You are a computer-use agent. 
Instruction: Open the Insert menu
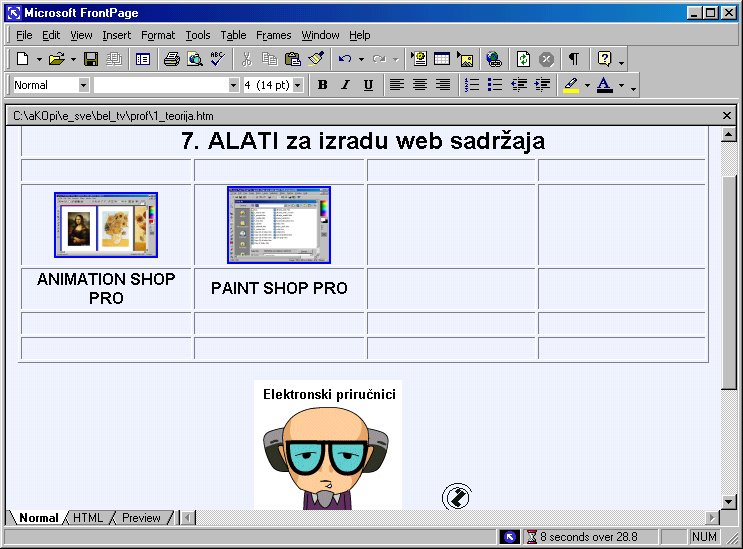click(117, 35)
